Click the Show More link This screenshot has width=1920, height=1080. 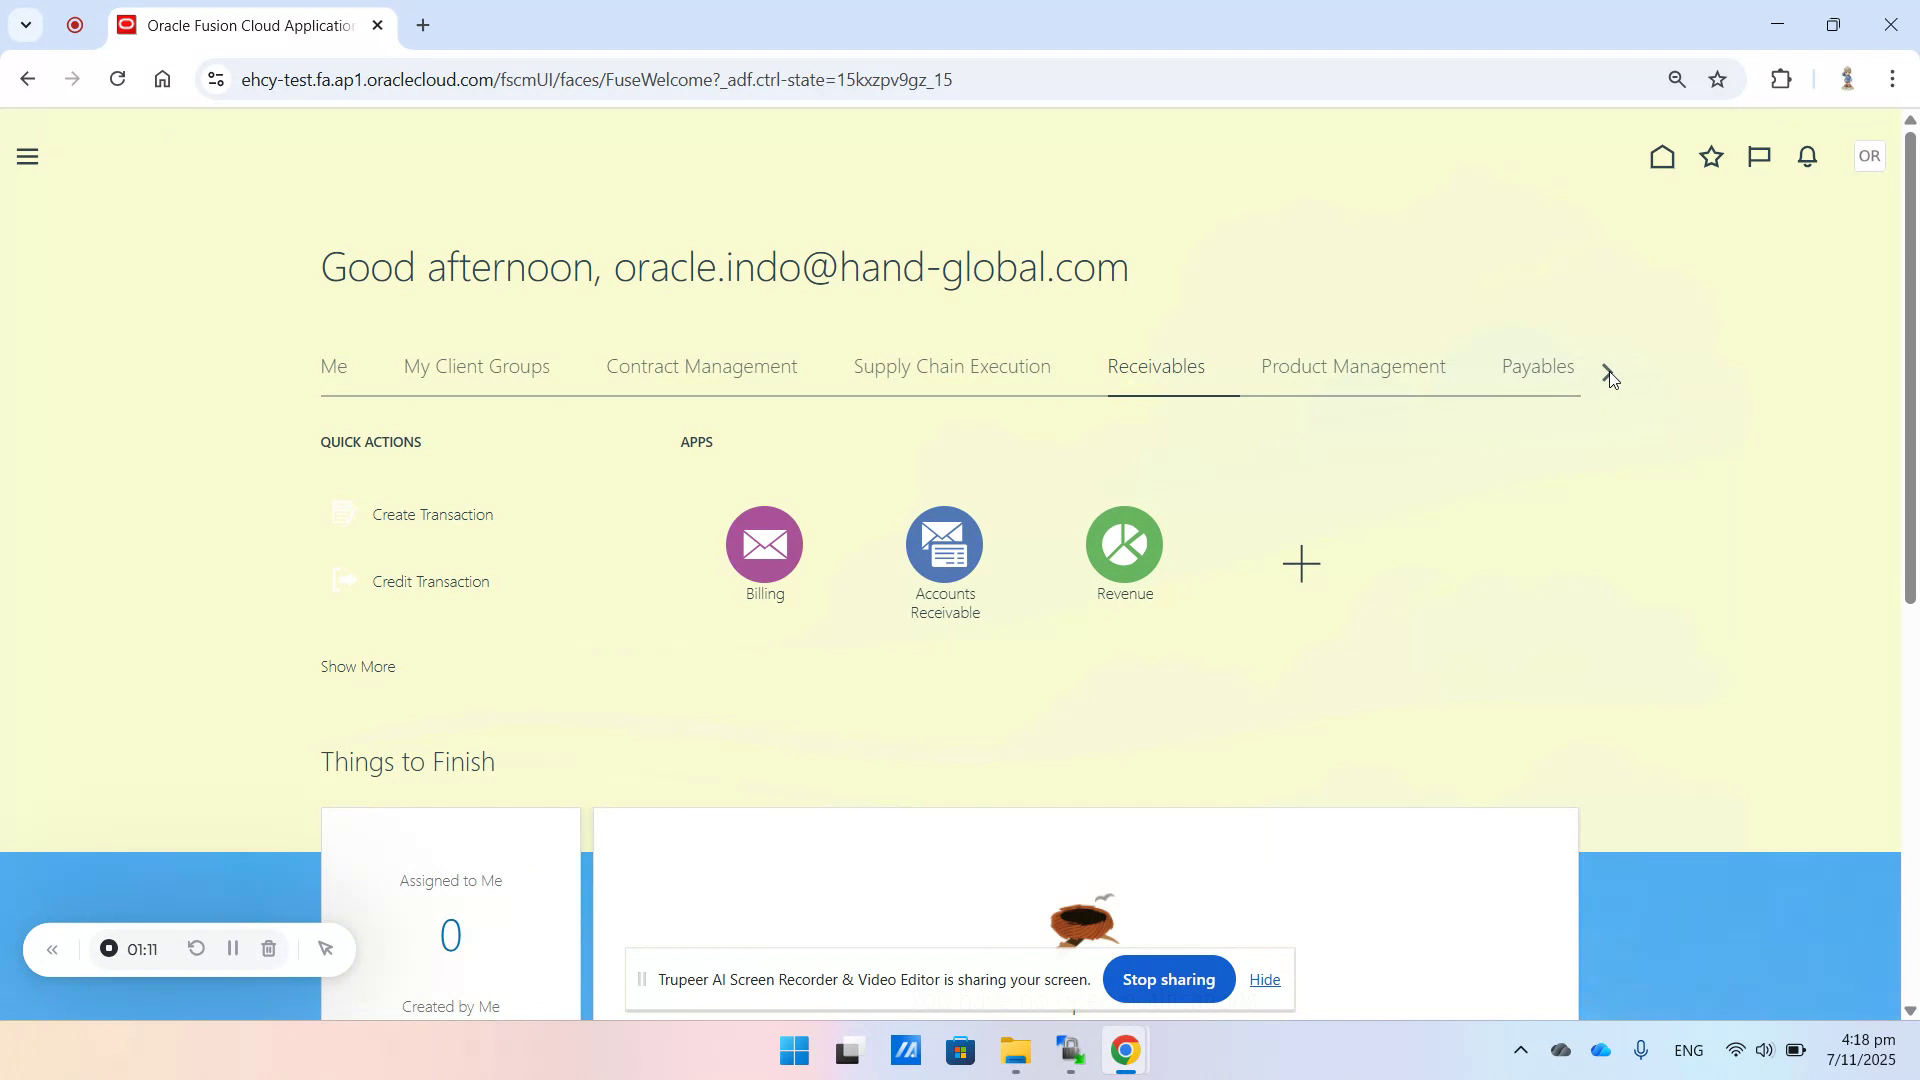pyautogui.click(x=357, y=666)
